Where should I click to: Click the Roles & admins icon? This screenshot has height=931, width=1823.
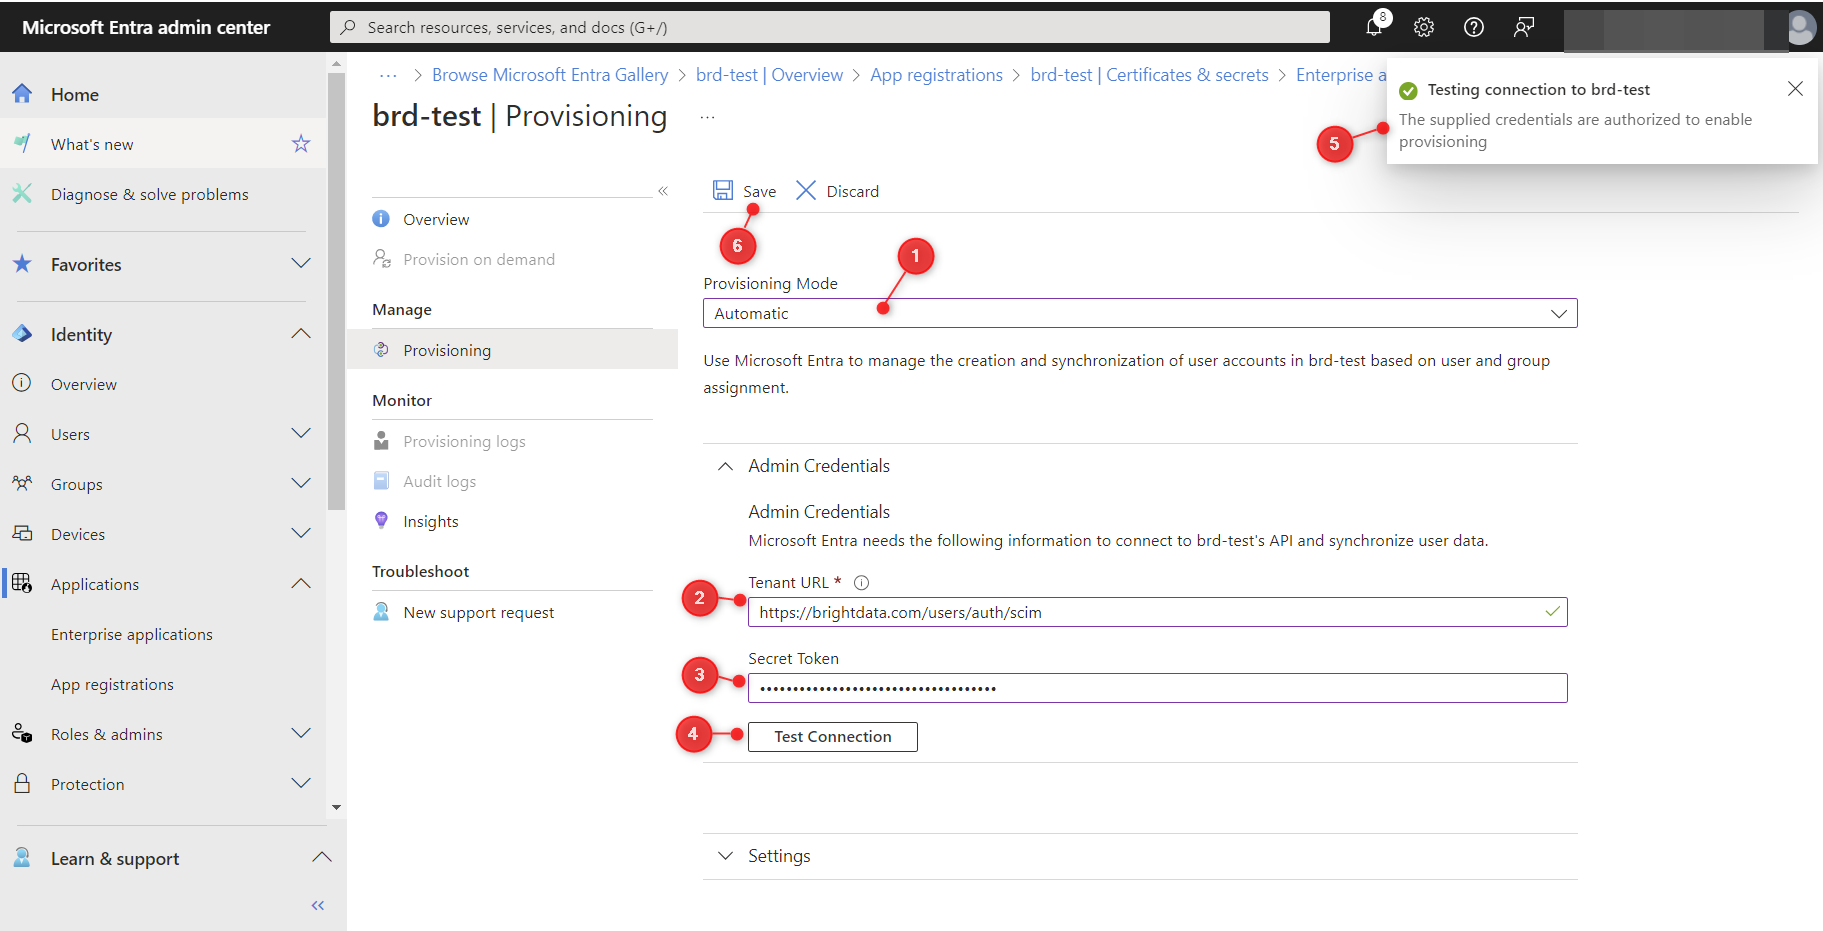point(22,733)
